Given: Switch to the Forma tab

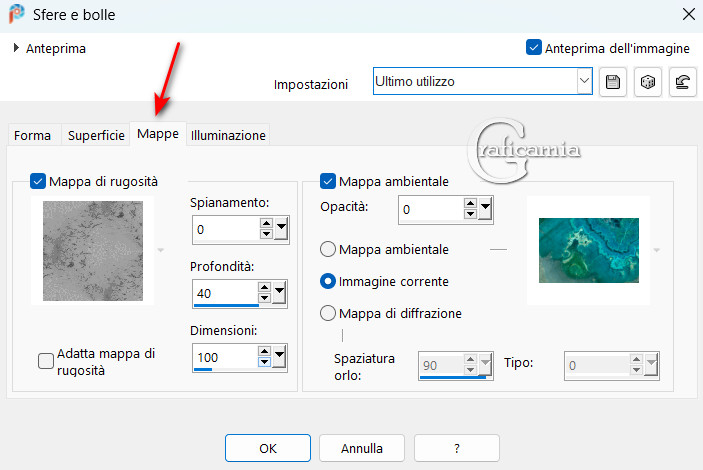Looking at the screenshot, I should pos(32,135).
